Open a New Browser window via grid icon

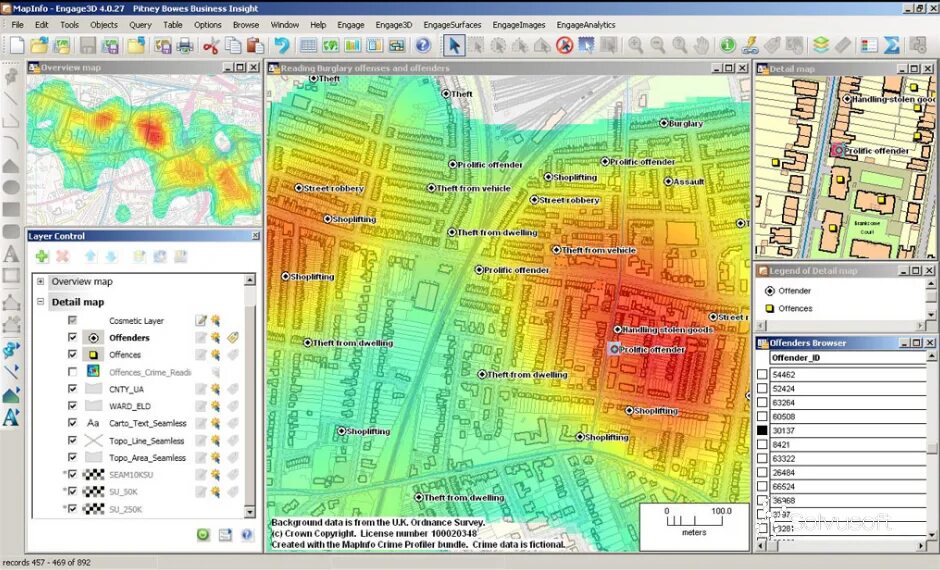point(308,46)
